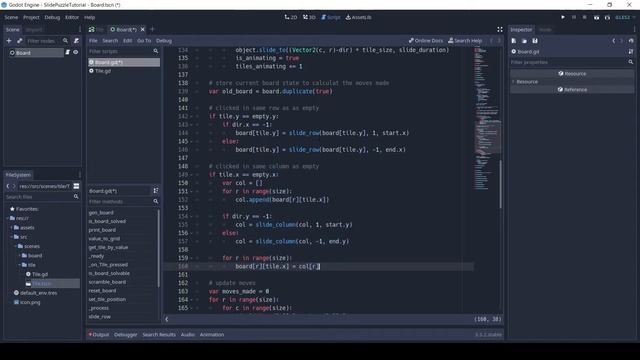Open the script attached to the Board node

[68, 52]
